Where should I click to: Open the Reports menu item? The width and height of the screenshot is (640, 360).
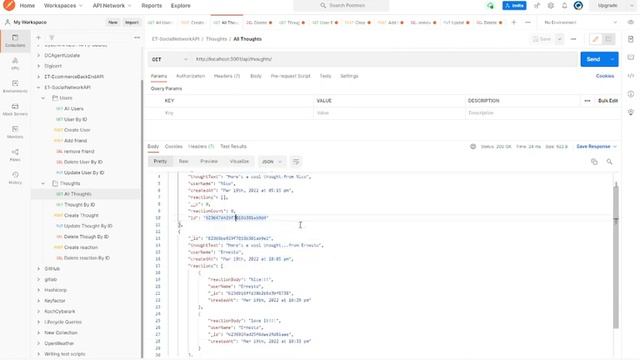[x=151, y=6]
